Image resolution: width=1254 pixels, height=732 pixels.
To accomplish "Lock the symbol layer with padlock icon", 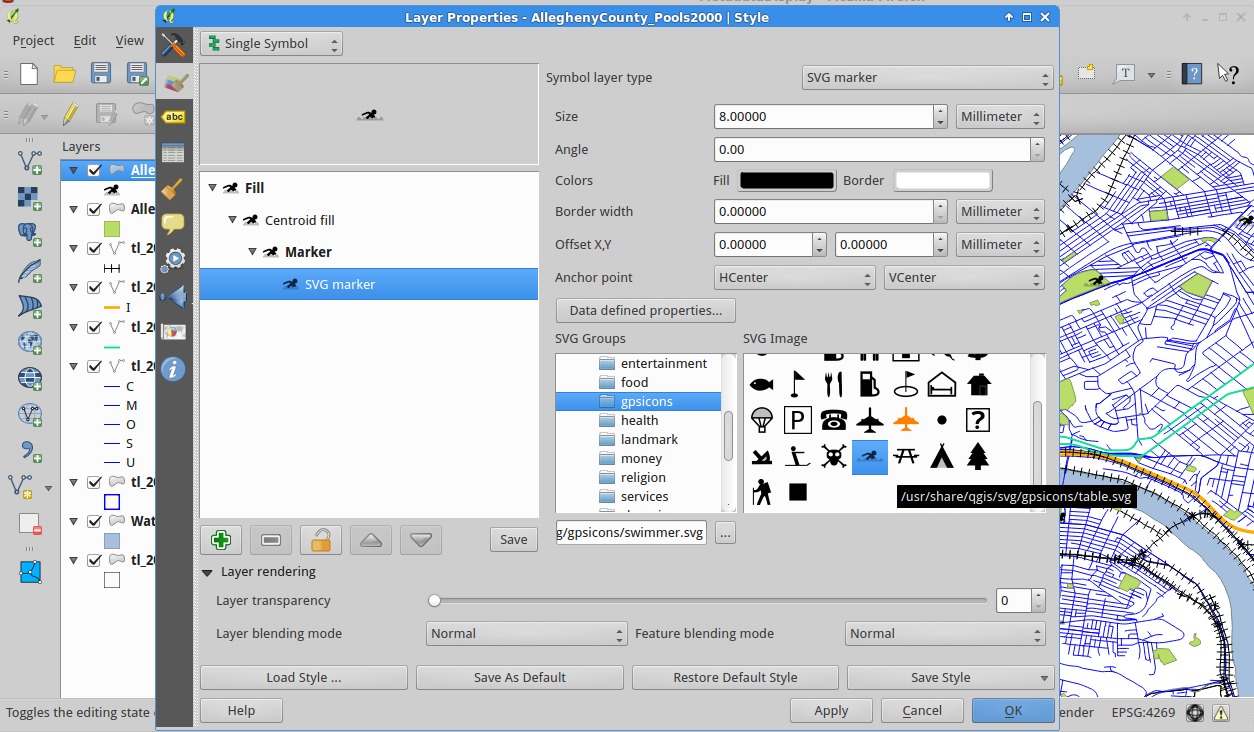I will point(320,540).
